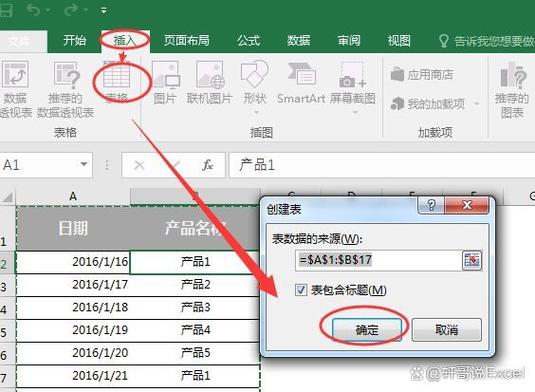Click the collapse dialog range selector icon
The image size is (535, 392).
(x=472, y=261)
